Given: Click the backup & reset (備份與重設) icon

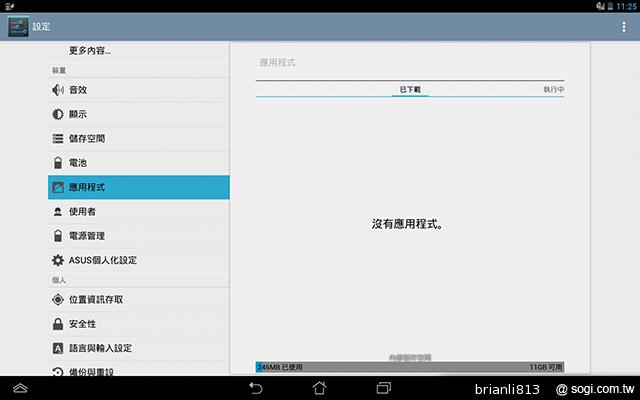Looking at the screenshot, I should [58, 371].
